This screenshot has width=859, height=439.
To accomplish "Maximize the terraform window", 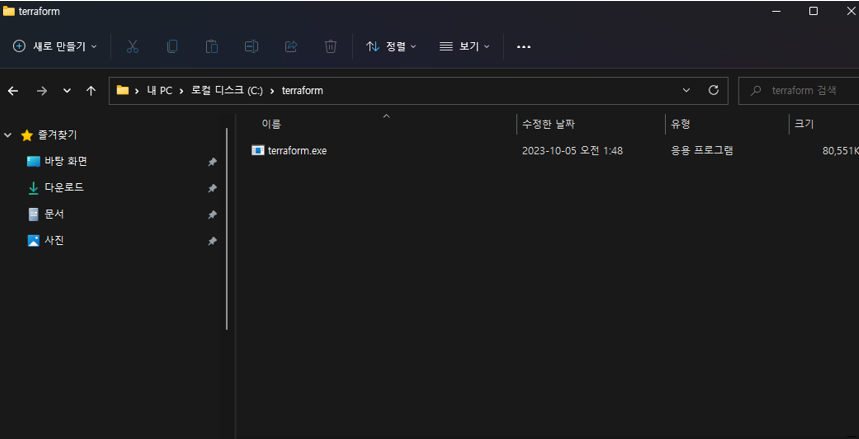I will [814, 11].
